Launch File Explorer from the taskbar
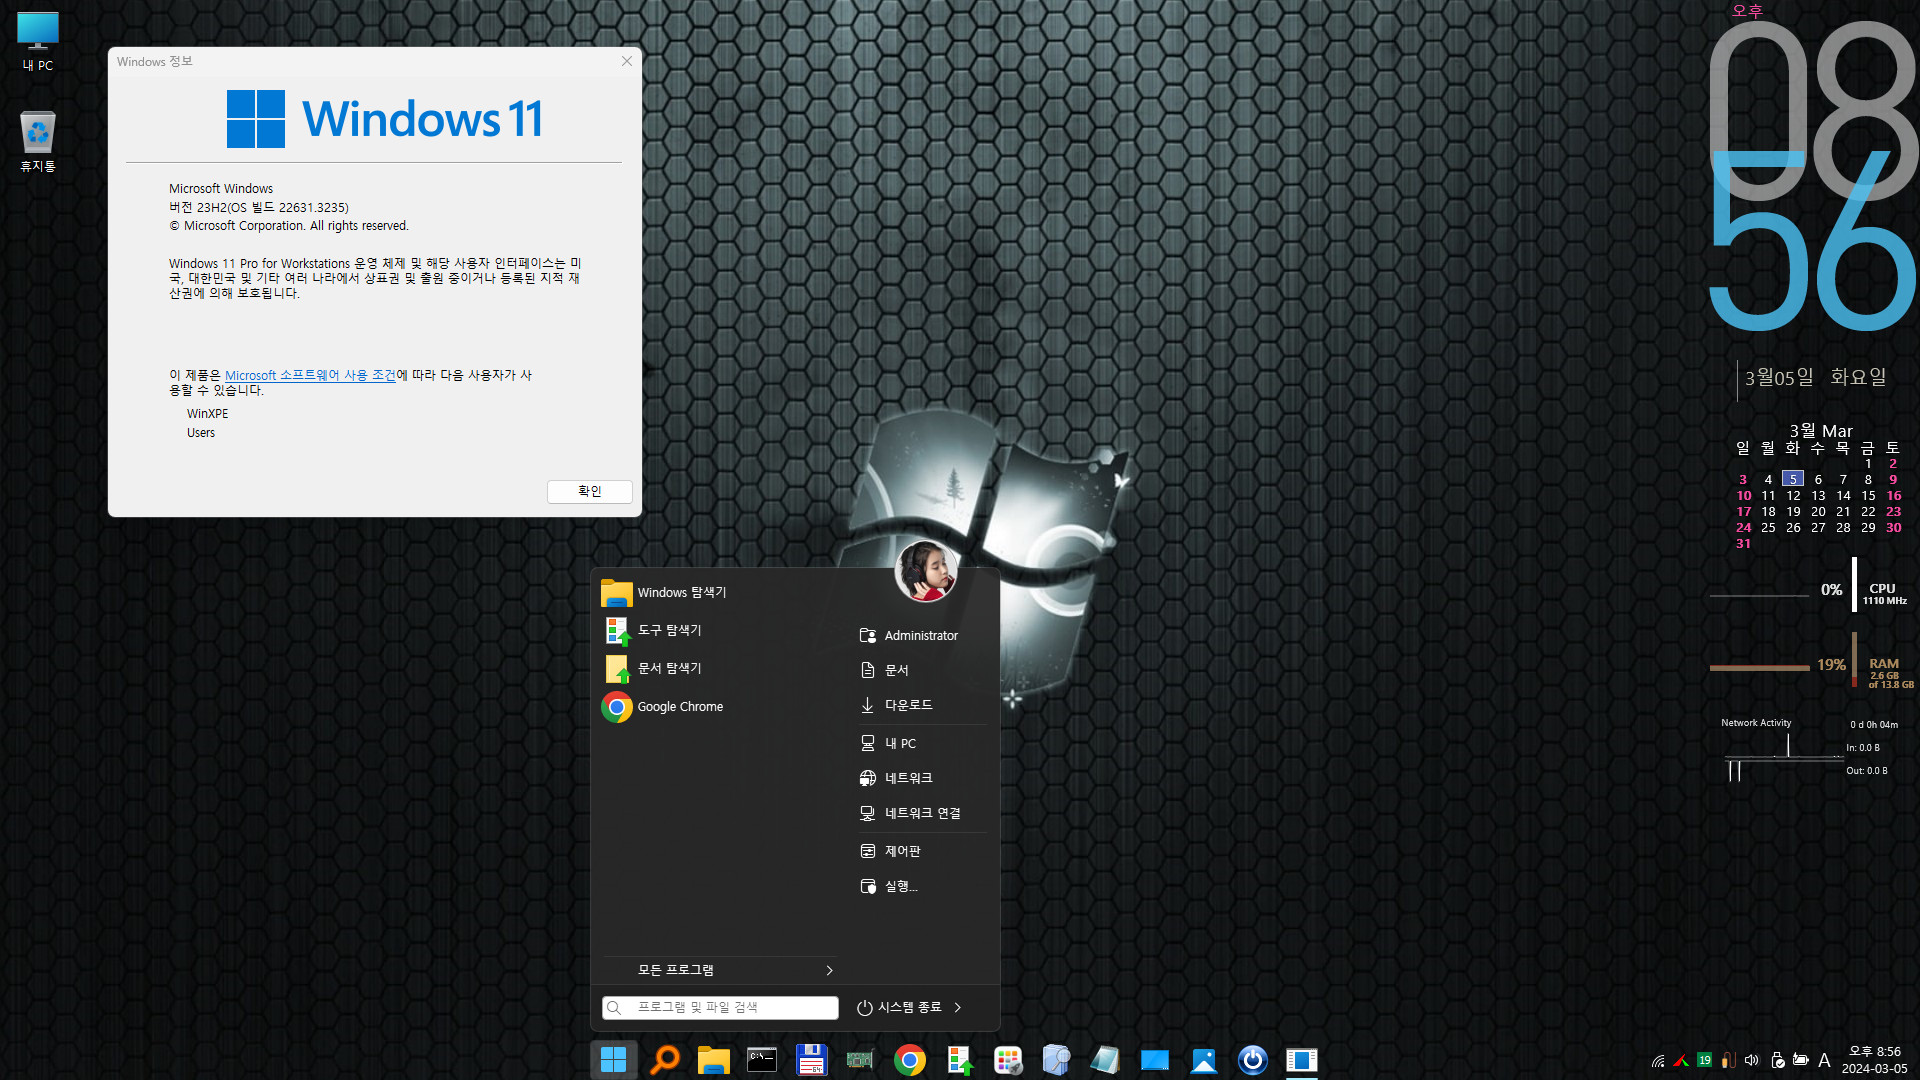The height and width of the screenshot is (1080, 1920). pyautogui.click(x=713, y=1059)
